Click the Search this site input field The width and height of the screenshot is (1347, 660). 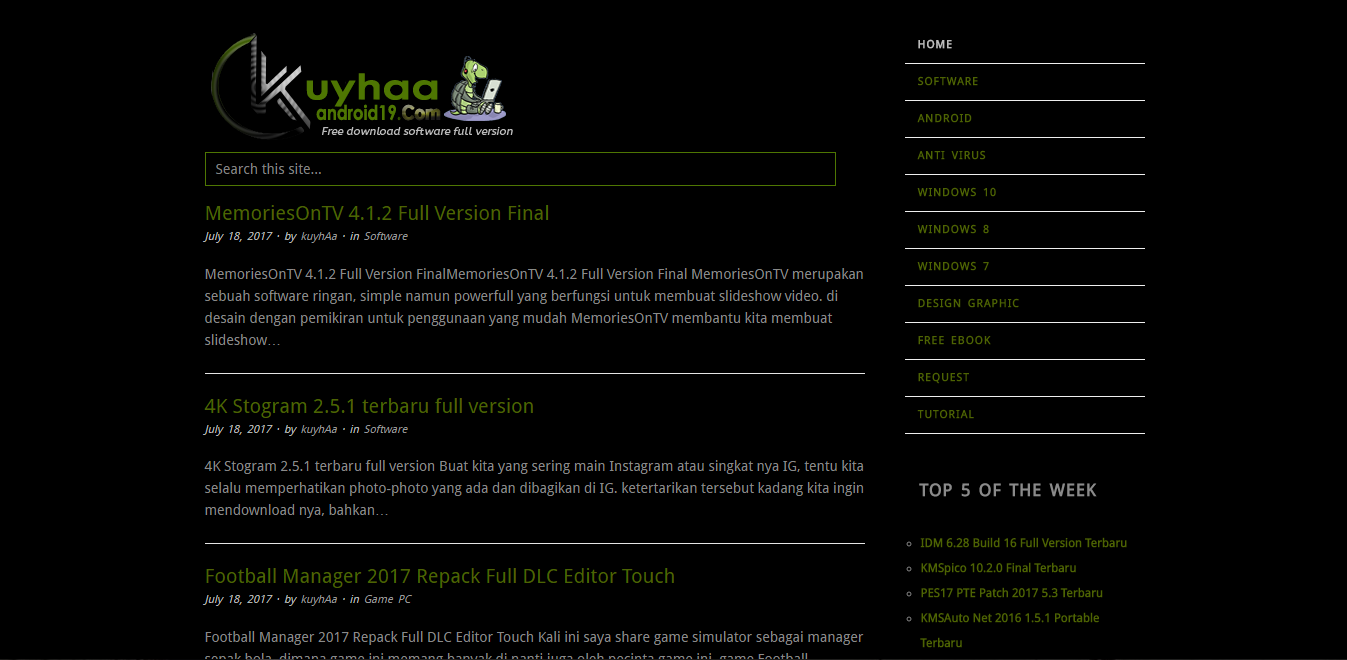pyautogui.click(x=520, y=169)
